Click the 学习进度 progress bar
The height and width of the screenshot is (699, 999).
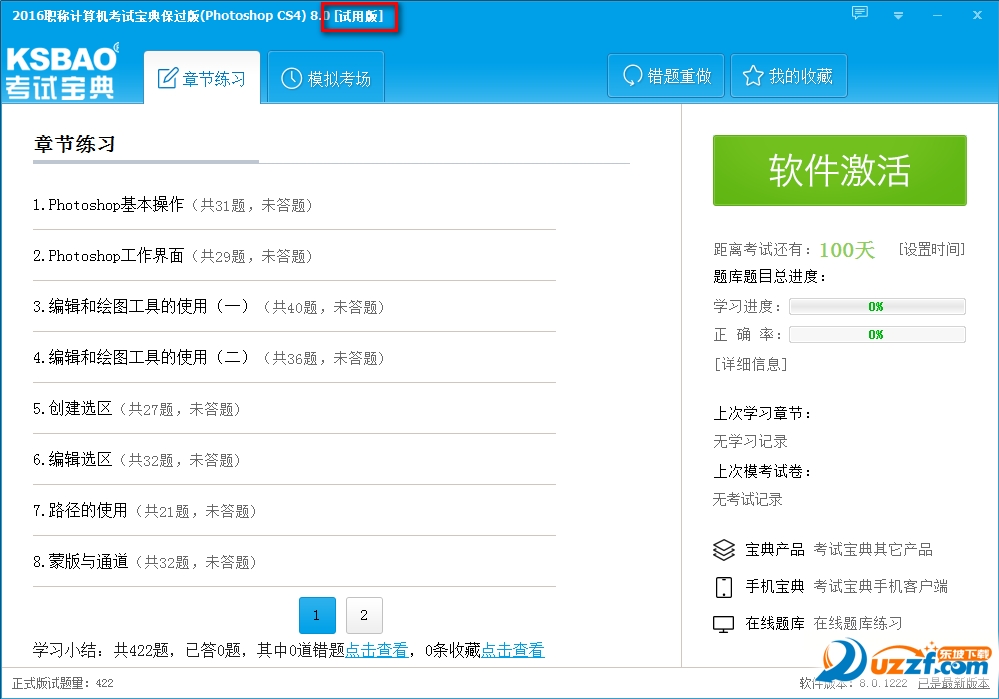(x=877, y=306)
